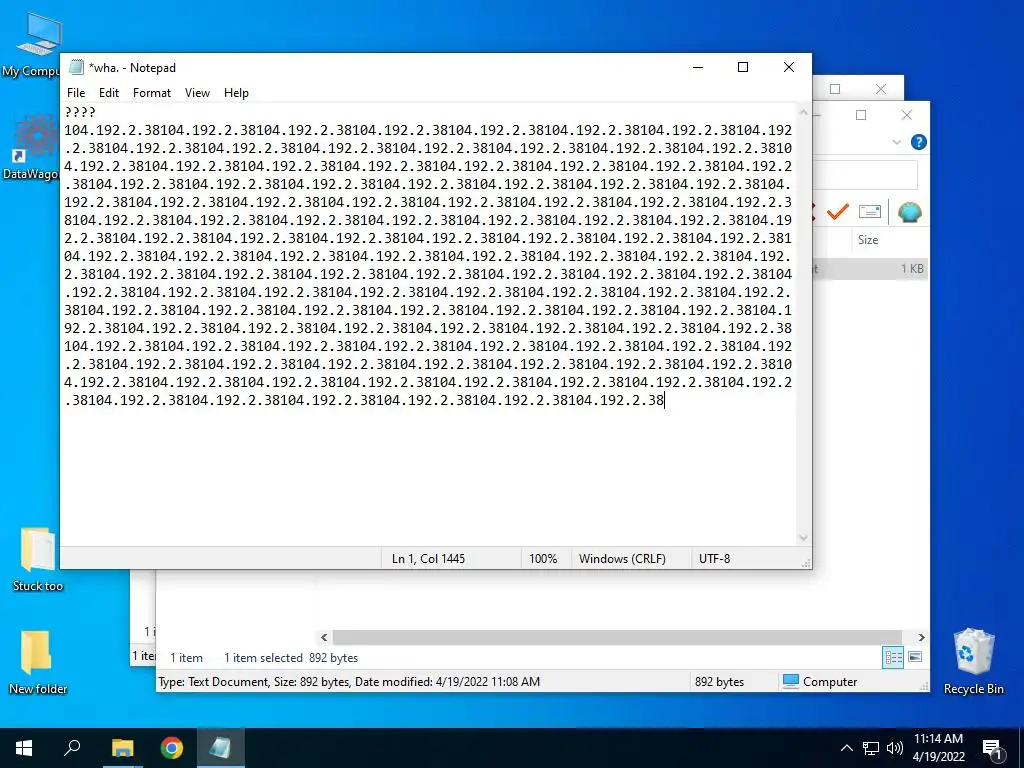Close the rear-most background window
This screenshot has height=768, width=1024.
[881, 89]
